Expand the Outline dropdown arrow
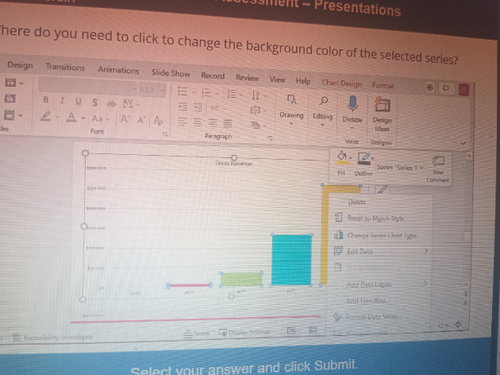This screenshot has height=375, width=500. tap(372, 158)
